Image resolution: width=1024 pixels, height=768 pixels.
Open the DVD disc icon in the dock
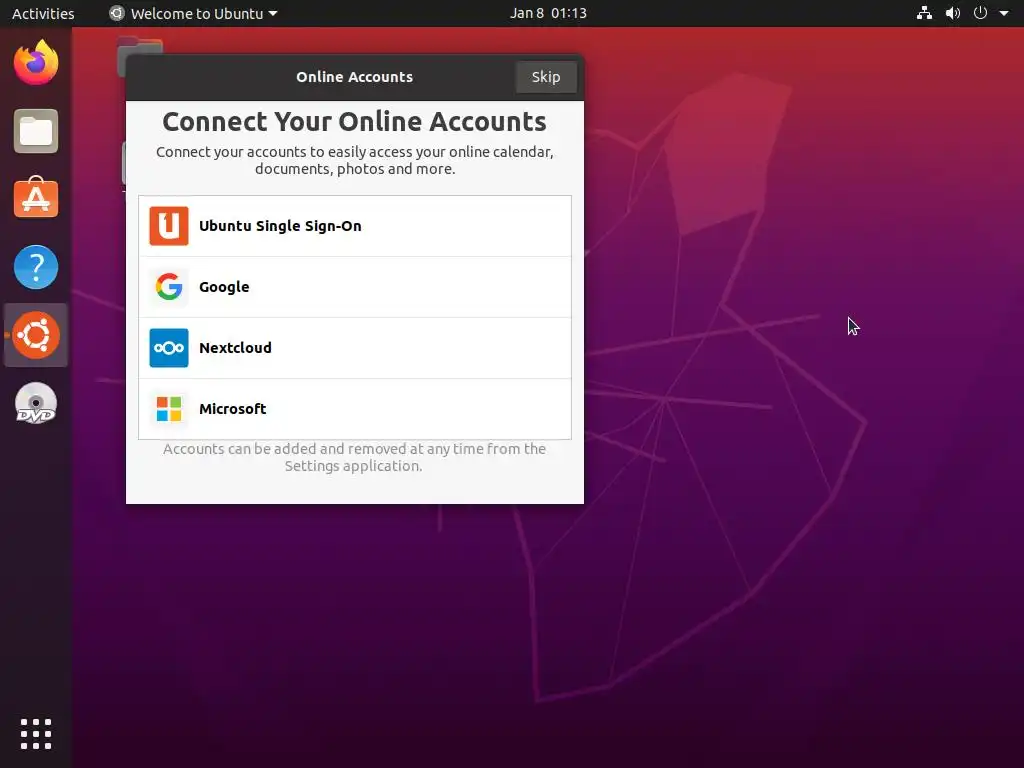tap(36, 403)
